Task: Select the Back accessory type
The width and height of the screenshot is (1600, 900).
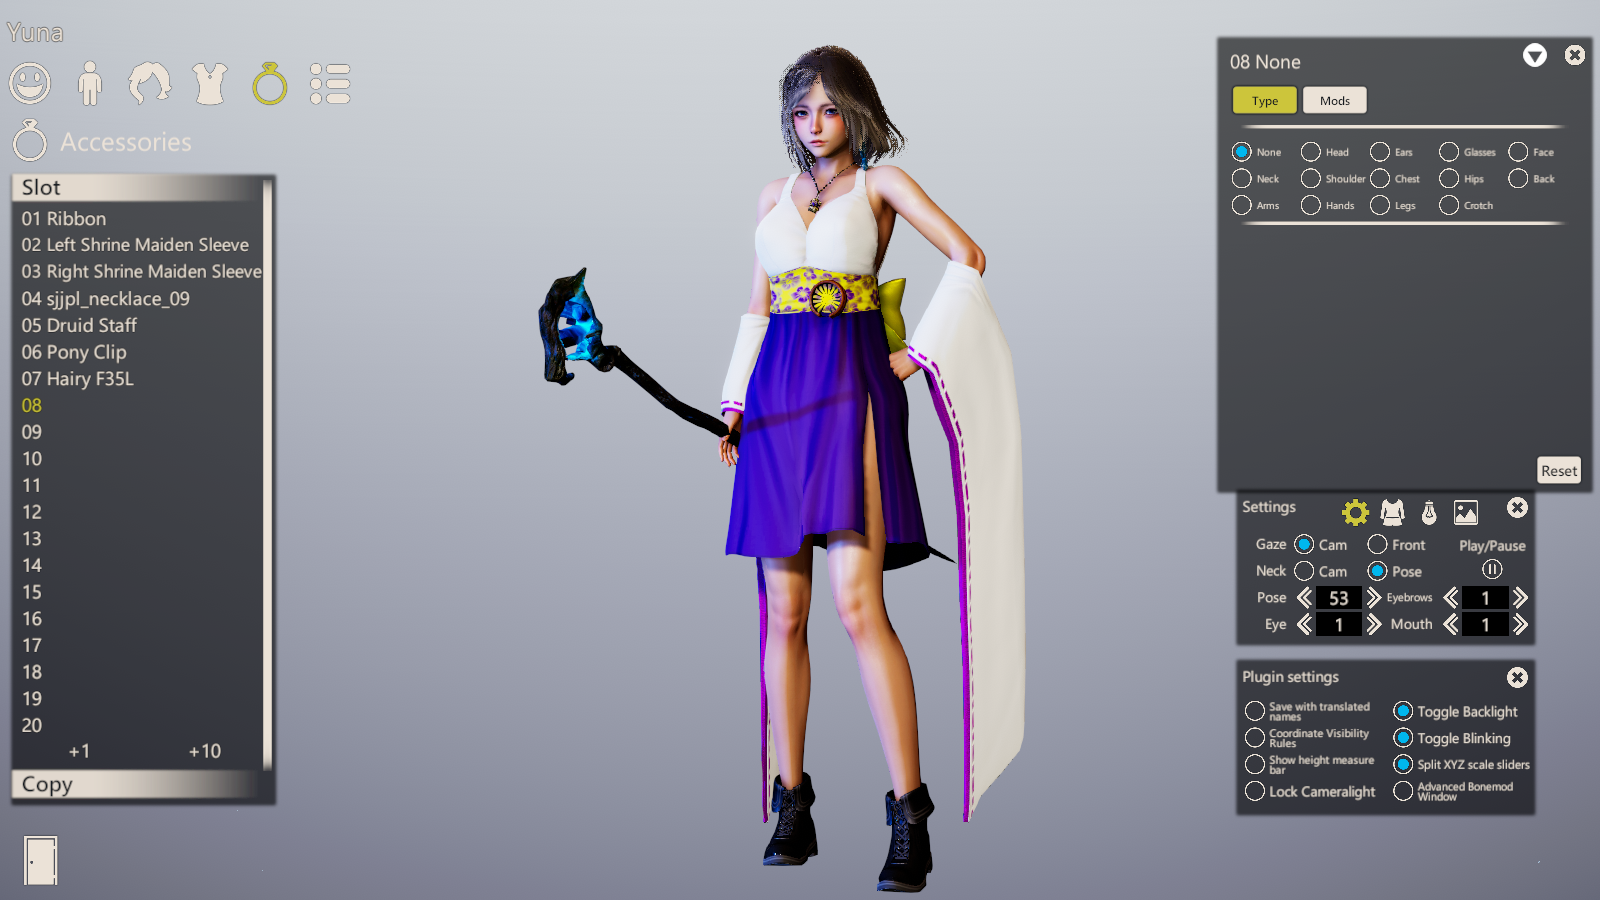Action: (x=1518, y=179)
